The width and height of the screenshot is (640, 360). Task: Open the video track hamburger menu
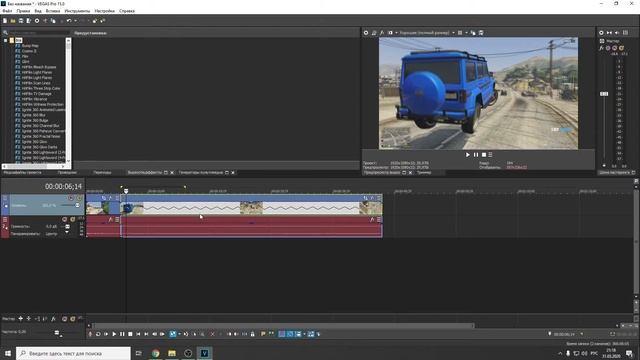5,198
